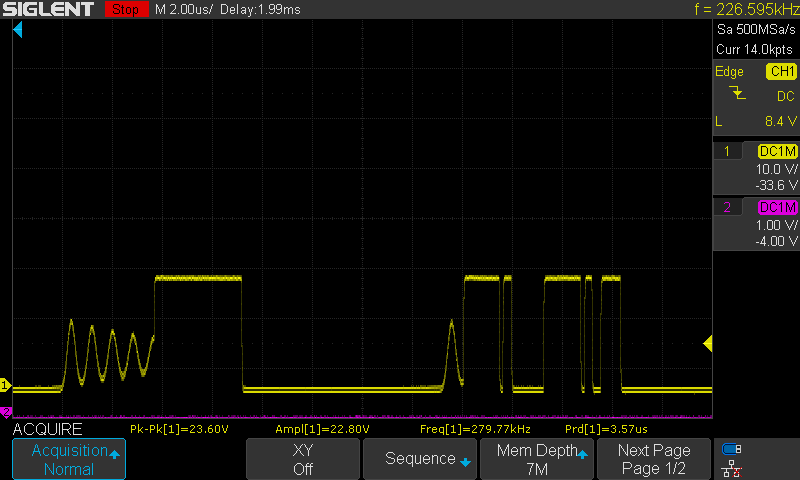Image resolution: width=800 pixels, height=480 pixels.
Task: Click the channel 1 10.0 V/ scale
Action: tap(776, 169)
